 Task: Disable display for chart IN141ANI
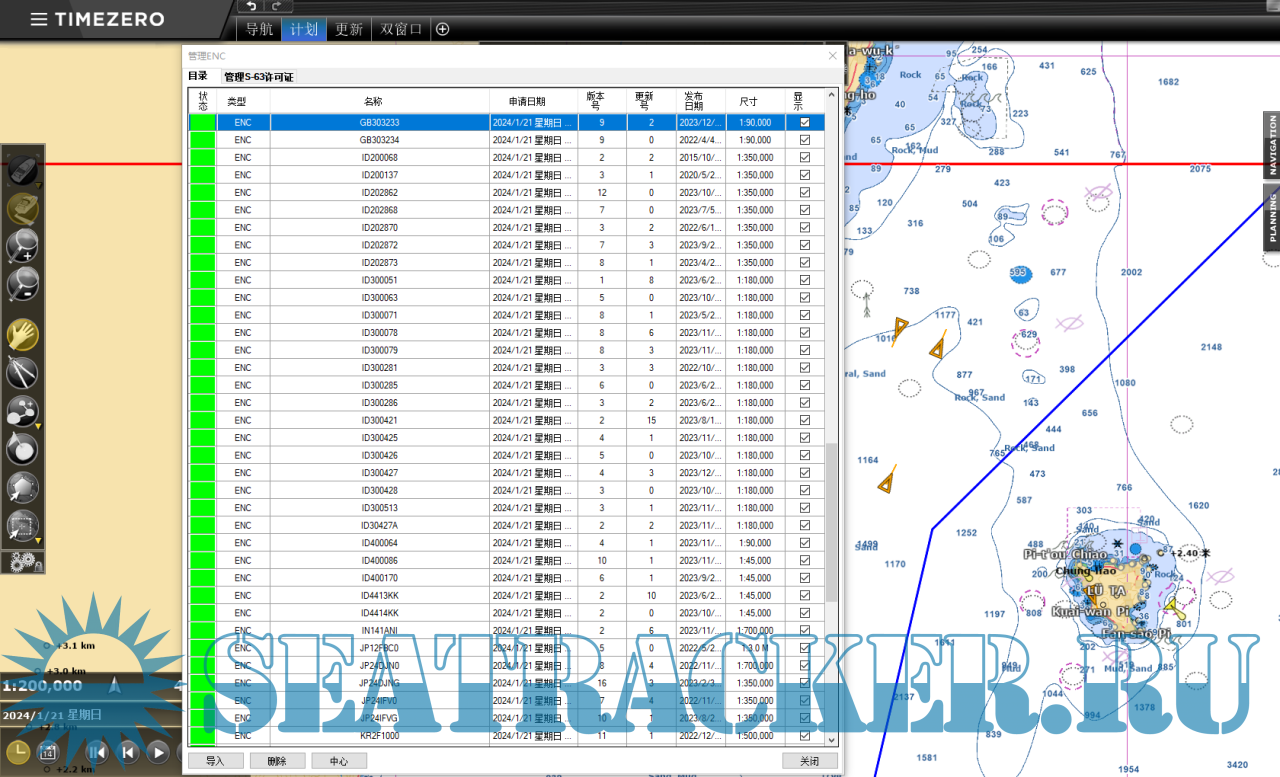[804, 630]
